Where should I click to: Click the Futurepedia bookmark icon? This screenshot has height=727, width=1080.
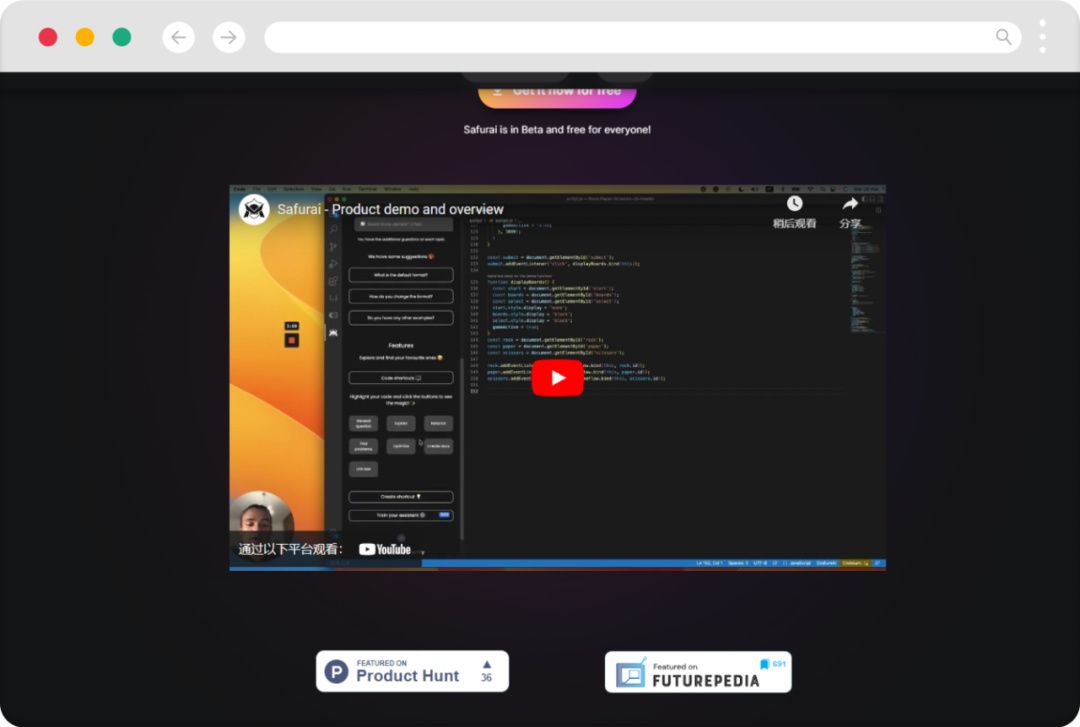pos(764,664)
